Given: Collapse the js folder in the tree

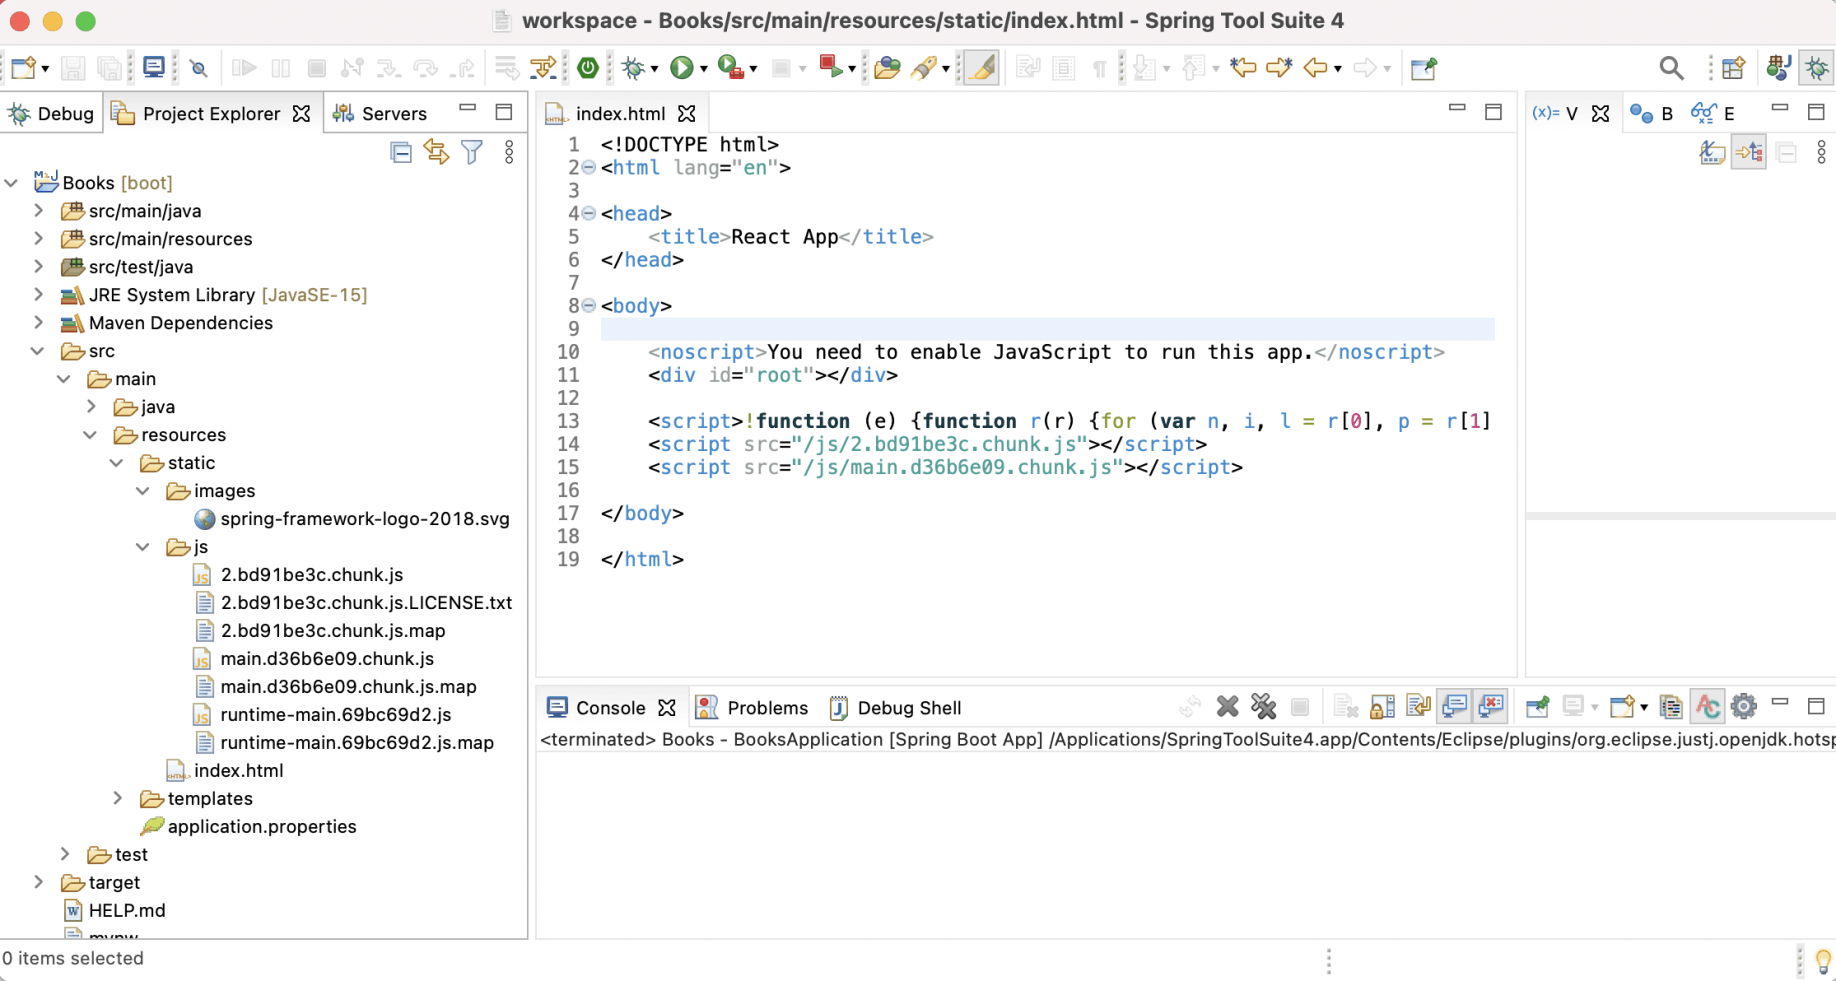Looking at the screenshot, I should pyautogui.click(x=143, y=547).
